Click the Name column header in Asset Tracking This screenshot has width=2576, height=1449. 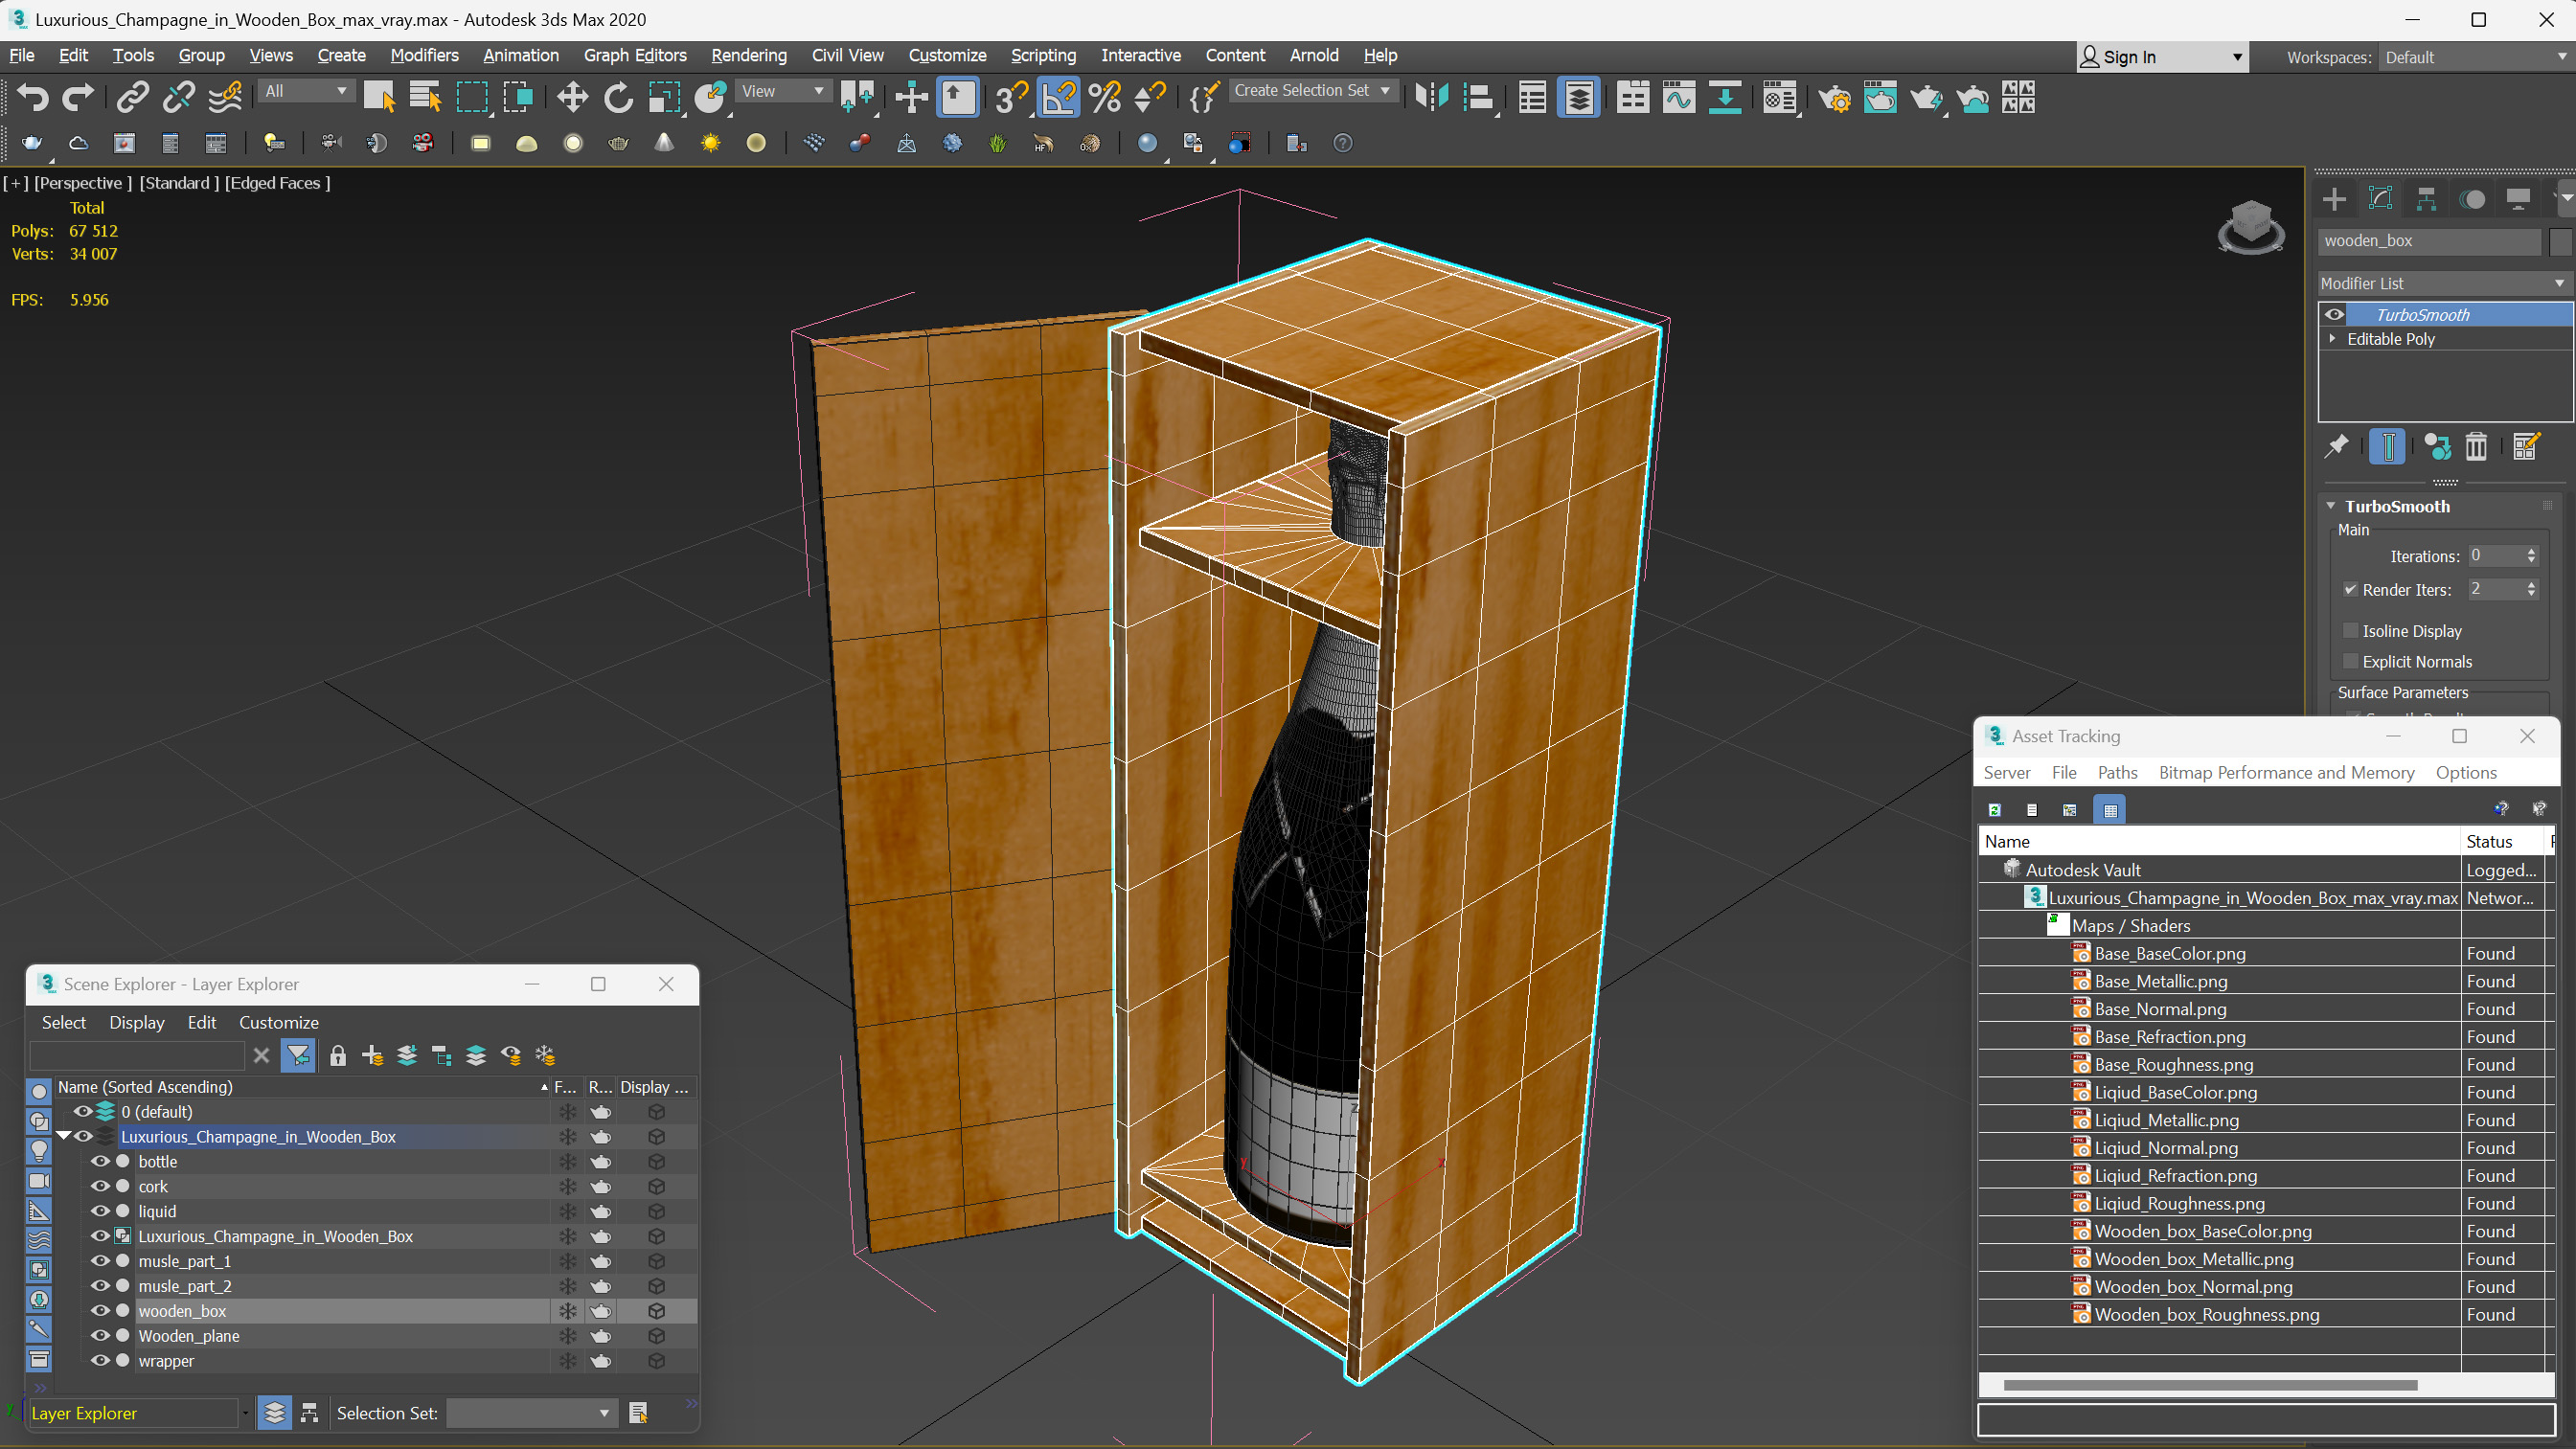pos(2219,841)
